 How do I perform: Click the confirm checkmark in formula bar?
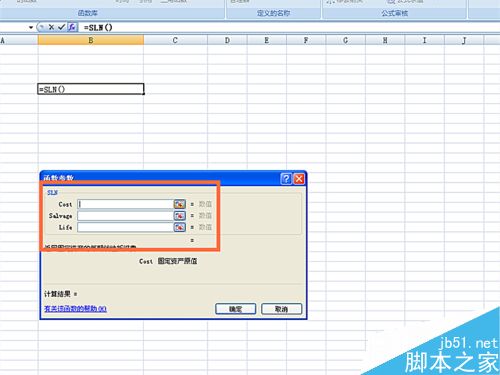click(x=61, y=27)
